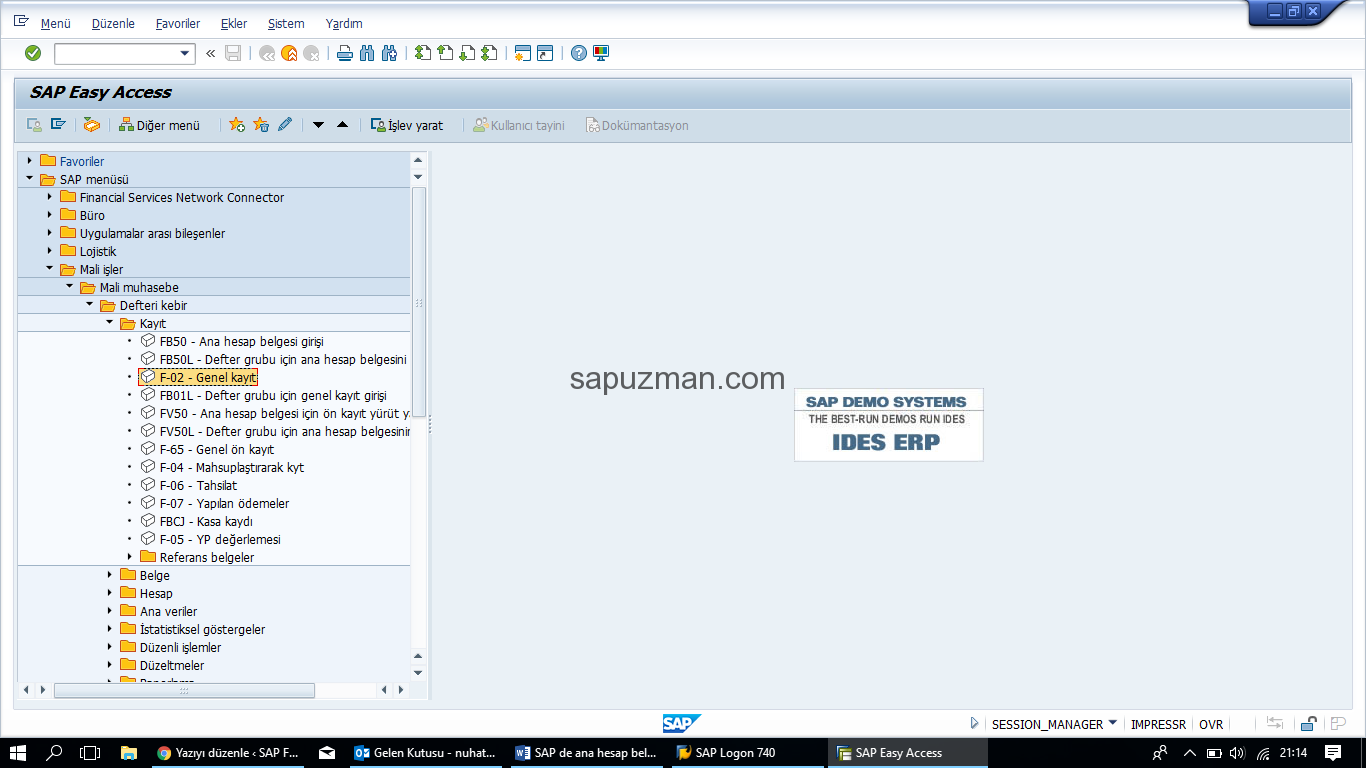Open the Yardım menu
Image resolution: width=1366 pixels, height=768 pixels.
tap(344, 24)
